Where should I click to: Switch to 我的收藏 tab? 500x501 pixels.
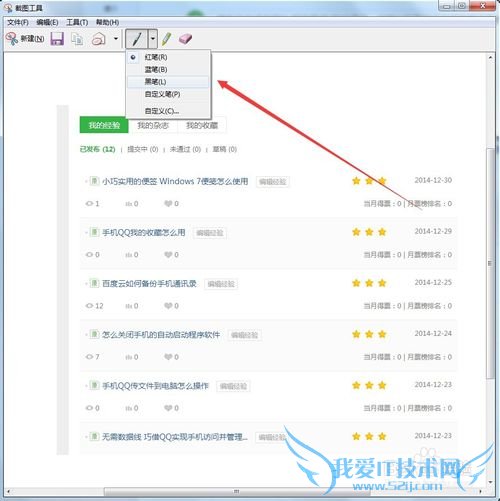point(202,125)
